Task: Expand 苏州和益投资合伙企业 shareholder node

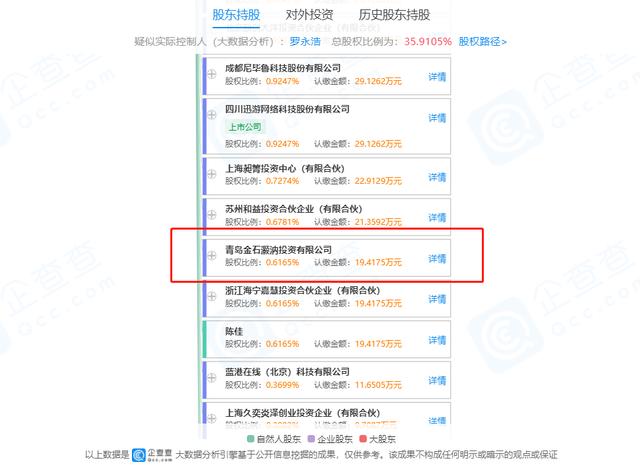Action: [211, 214]
